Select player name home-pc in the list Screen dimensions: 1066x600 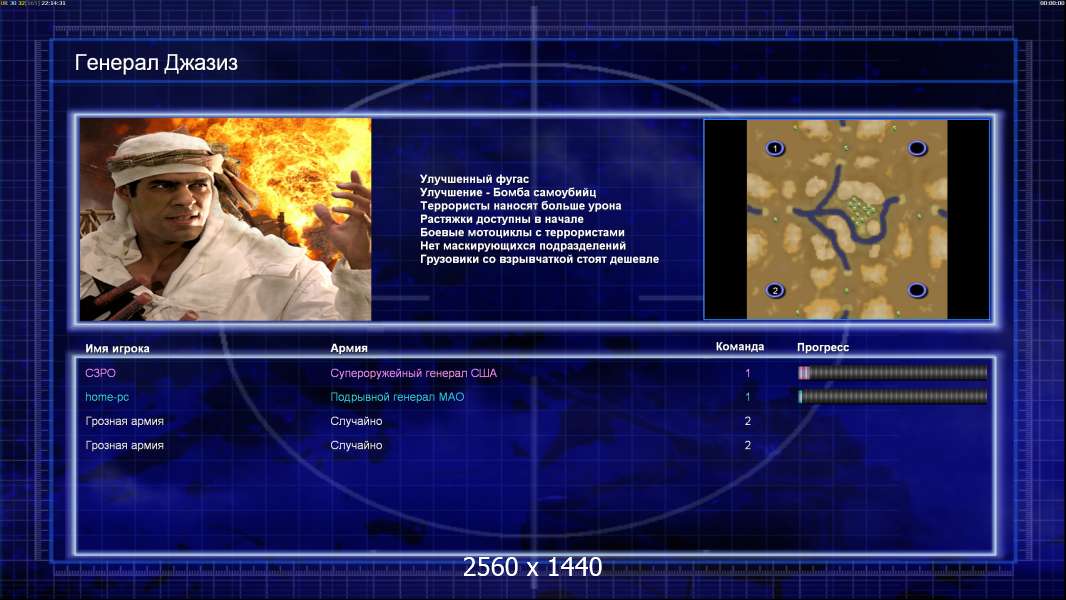tap(107, 397)
